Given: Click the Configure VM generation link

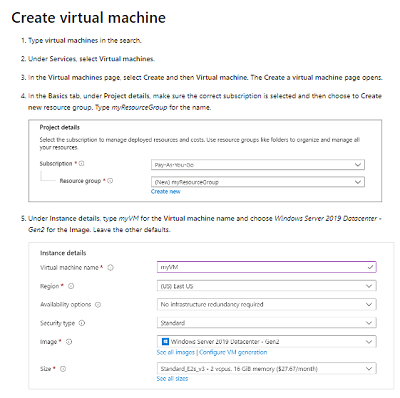Looking at the screenshot, I should [233, 352].
